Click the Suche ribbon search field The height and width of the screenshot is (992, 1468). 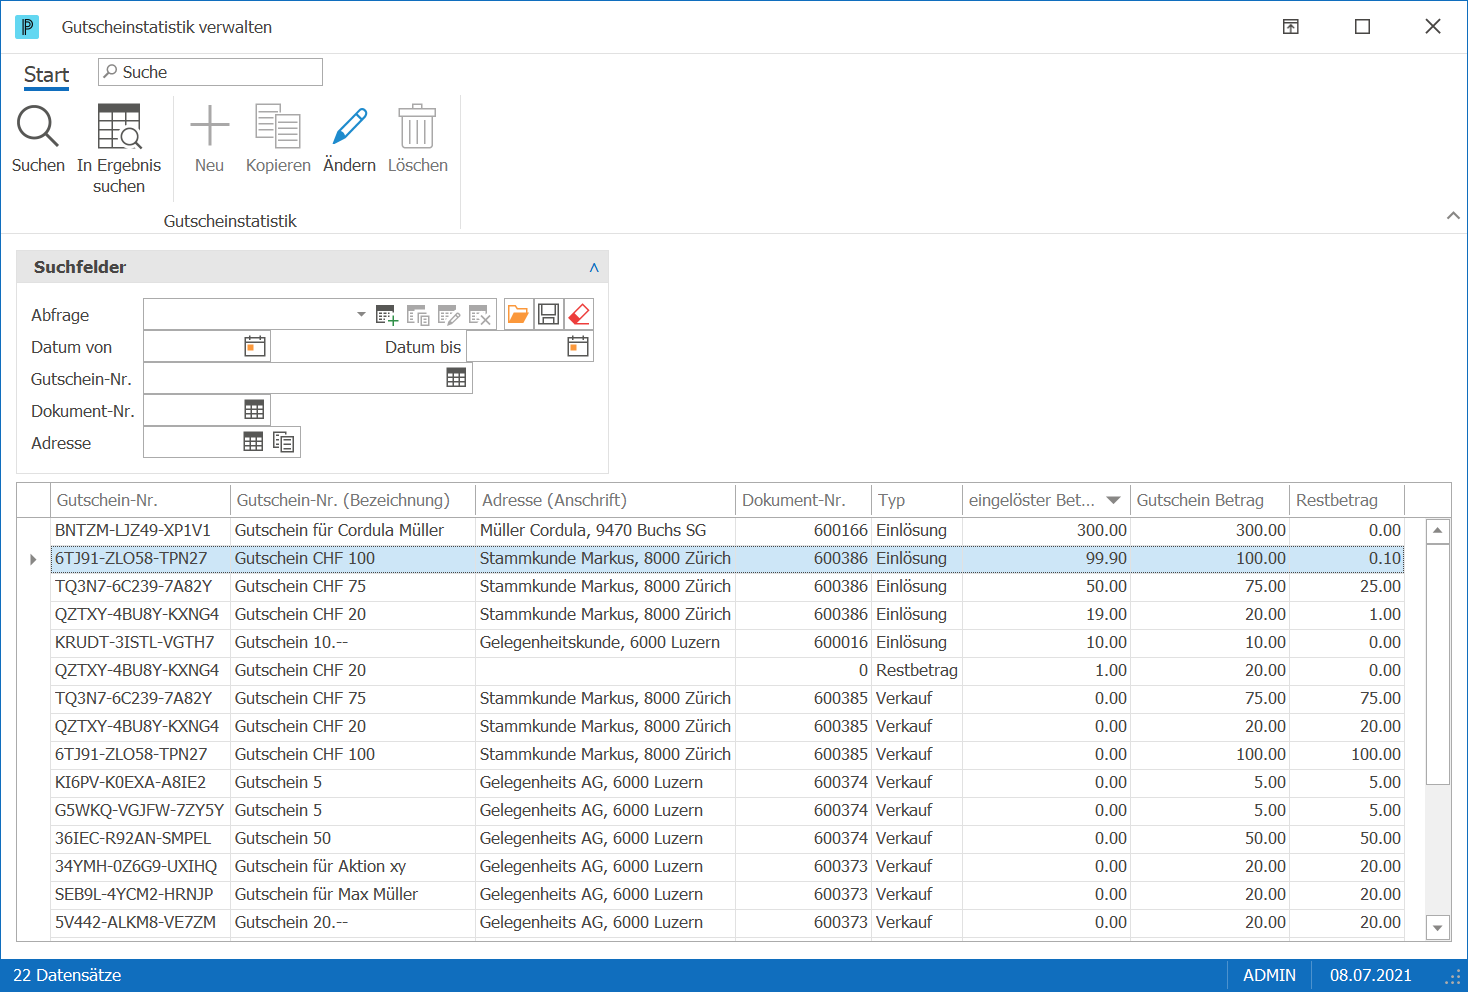(210, 72)
